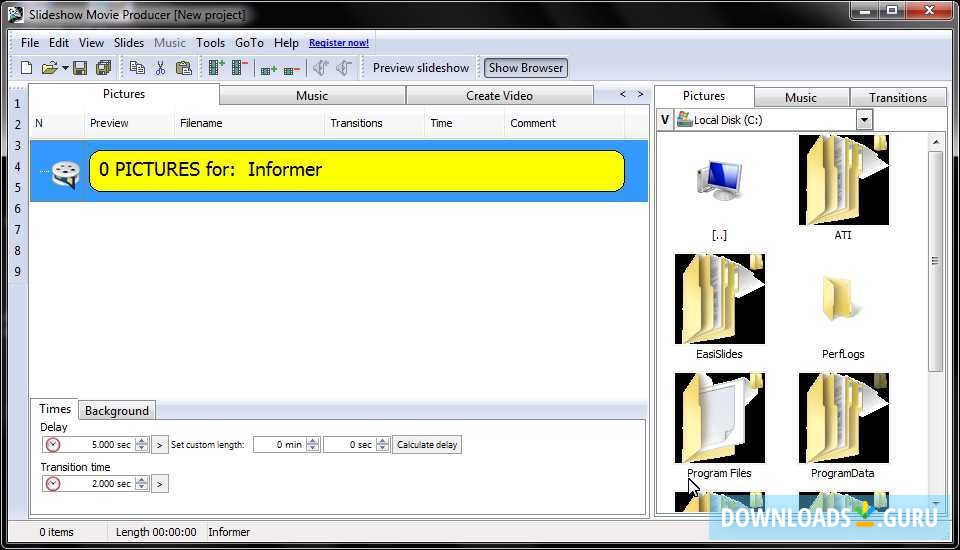Toggle the Show Browser button
This screenshot has width=960, height=550.
click(526, 68)
